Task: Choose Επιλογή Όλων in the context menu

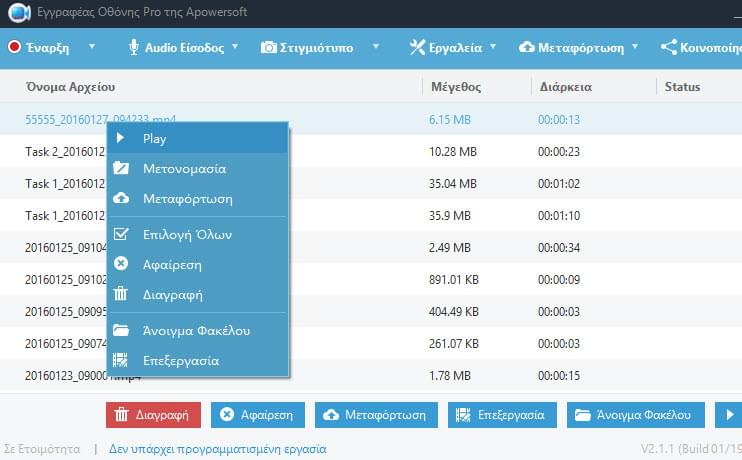Action: pyautogui.click(x=198, y=234)
